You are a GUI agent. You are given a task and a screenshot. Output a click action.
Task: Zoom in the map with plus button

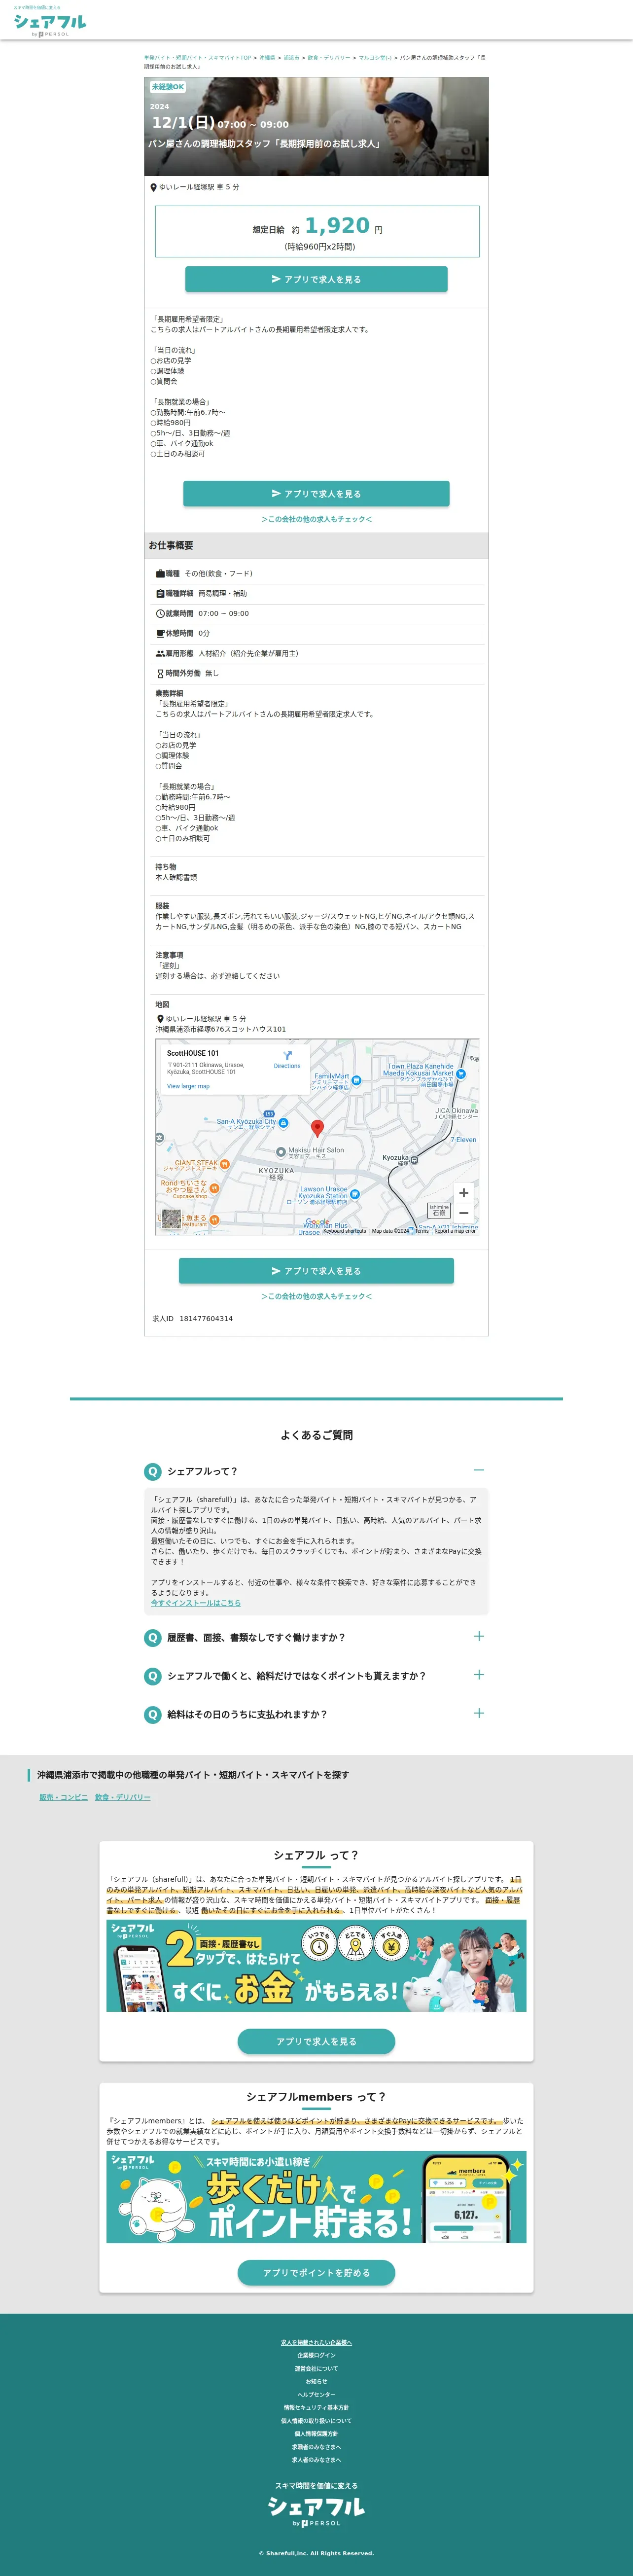(x=463, y=1192)
